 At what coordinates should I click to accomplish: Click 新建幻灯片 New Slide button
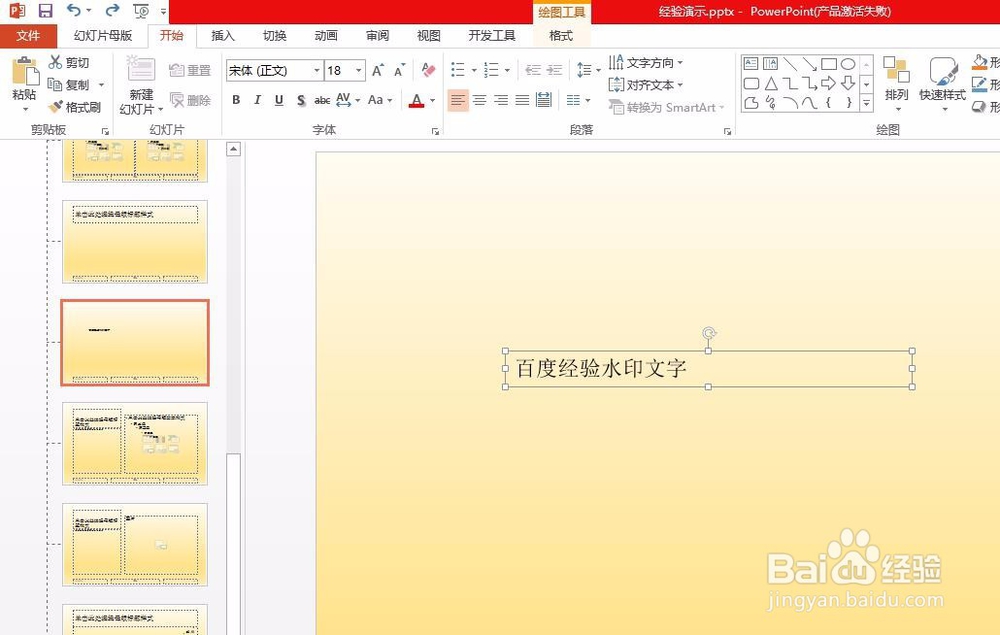141,85
